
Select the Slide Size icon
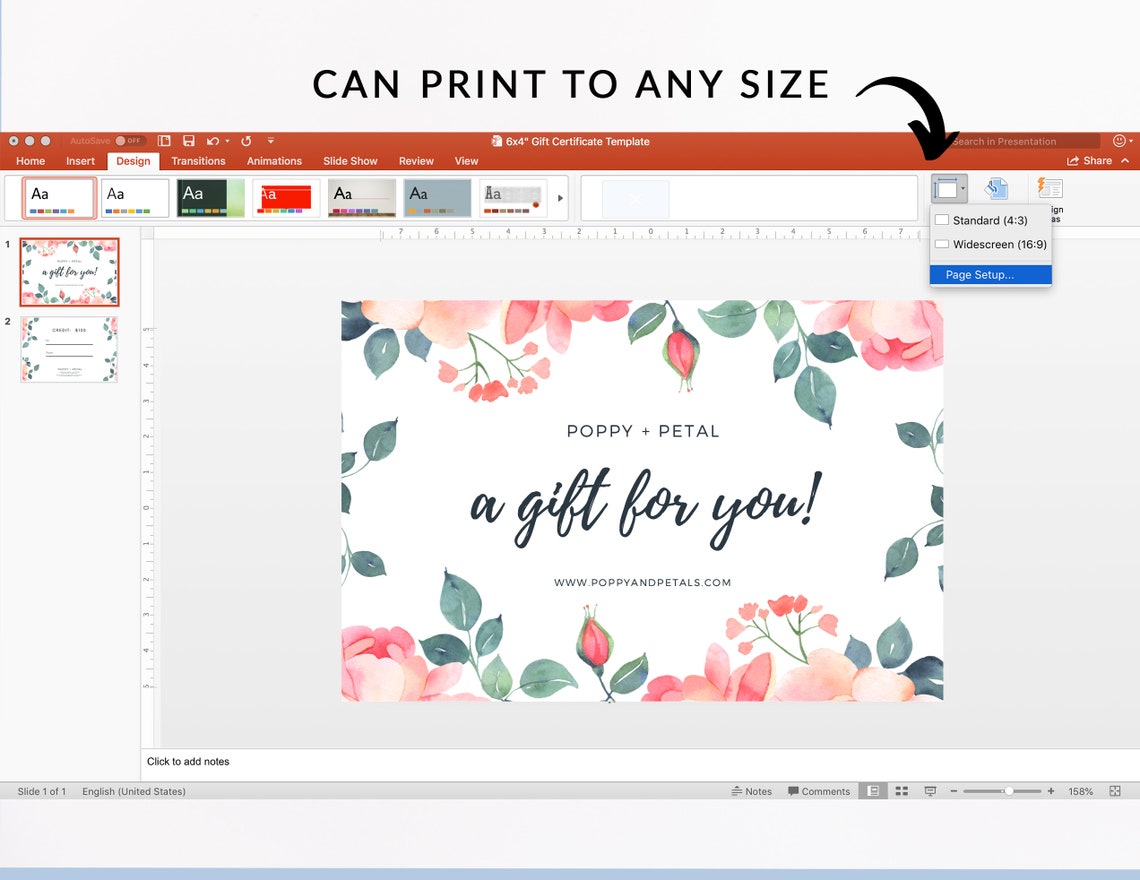[945, 188]
